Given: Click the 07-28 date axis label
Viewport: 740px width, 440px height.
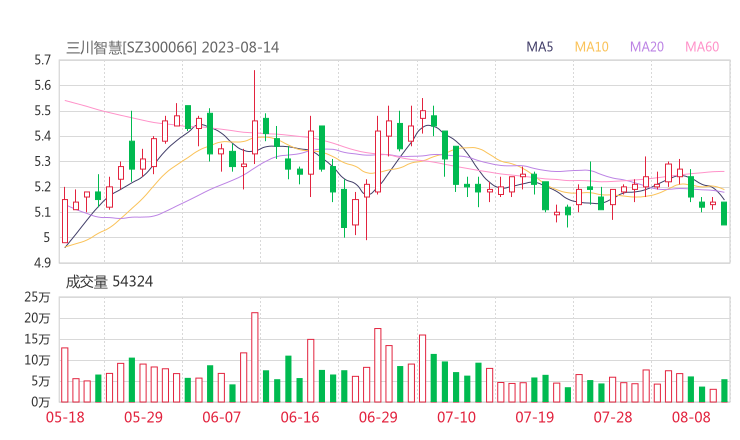Looking at the screenshot, I should click(613, 417).
